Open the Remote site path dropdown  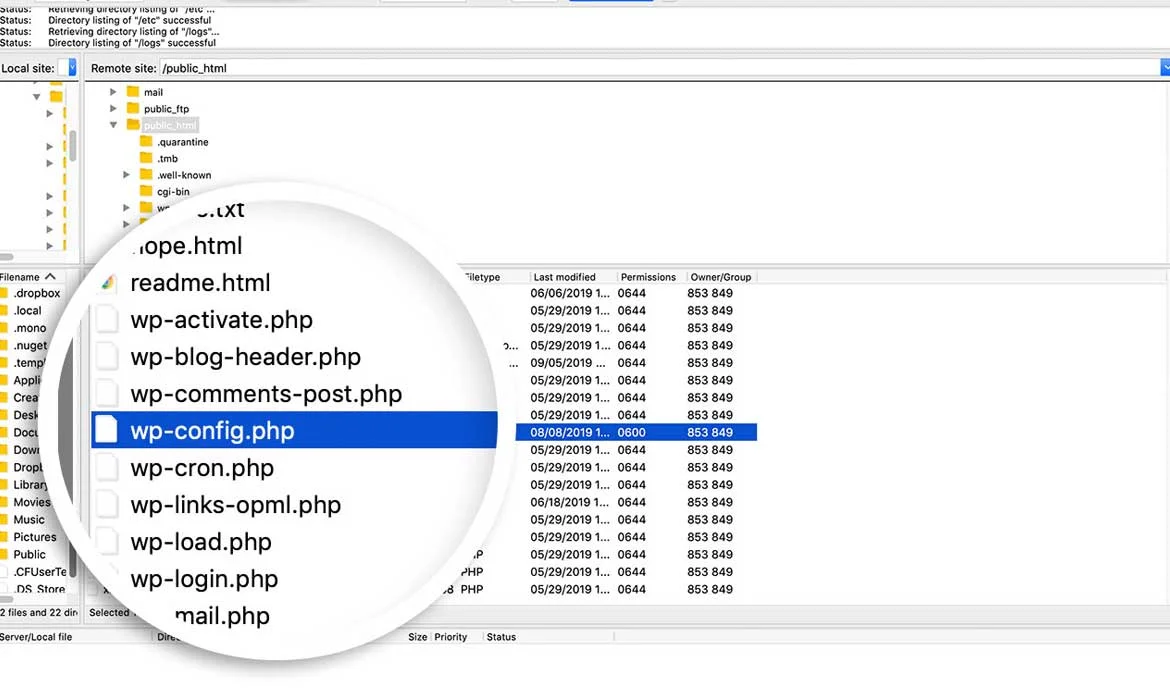(1164, 68)
